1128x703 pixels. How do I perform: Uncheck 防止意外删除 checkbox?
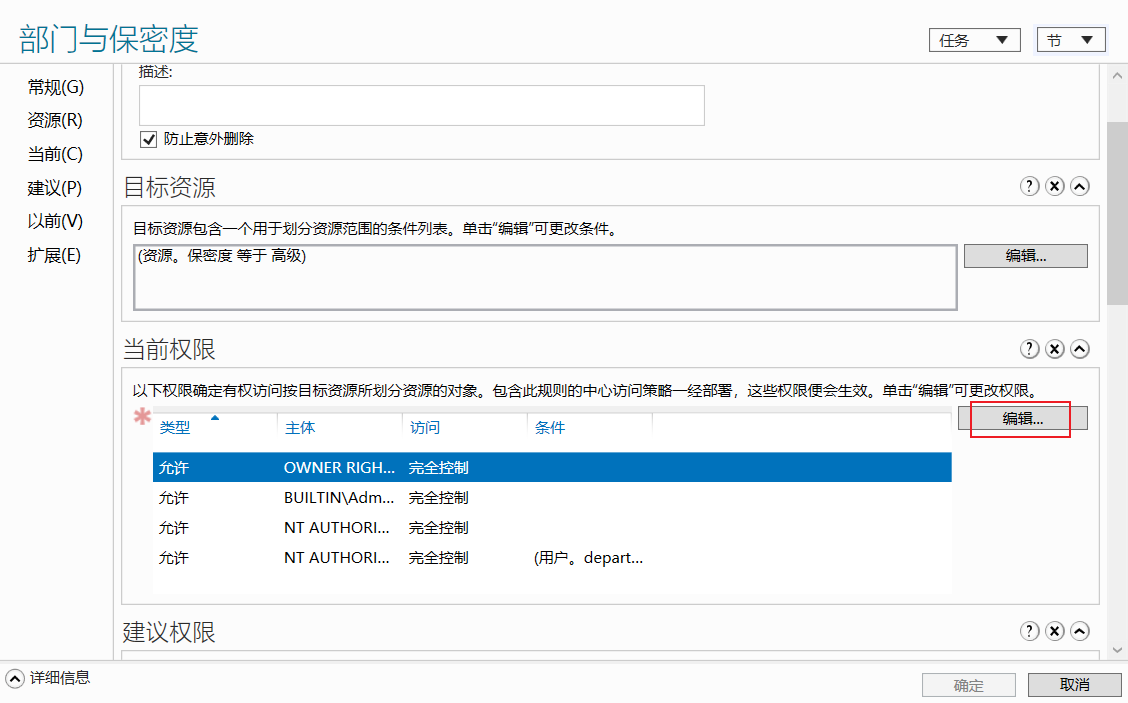[148, 139]
